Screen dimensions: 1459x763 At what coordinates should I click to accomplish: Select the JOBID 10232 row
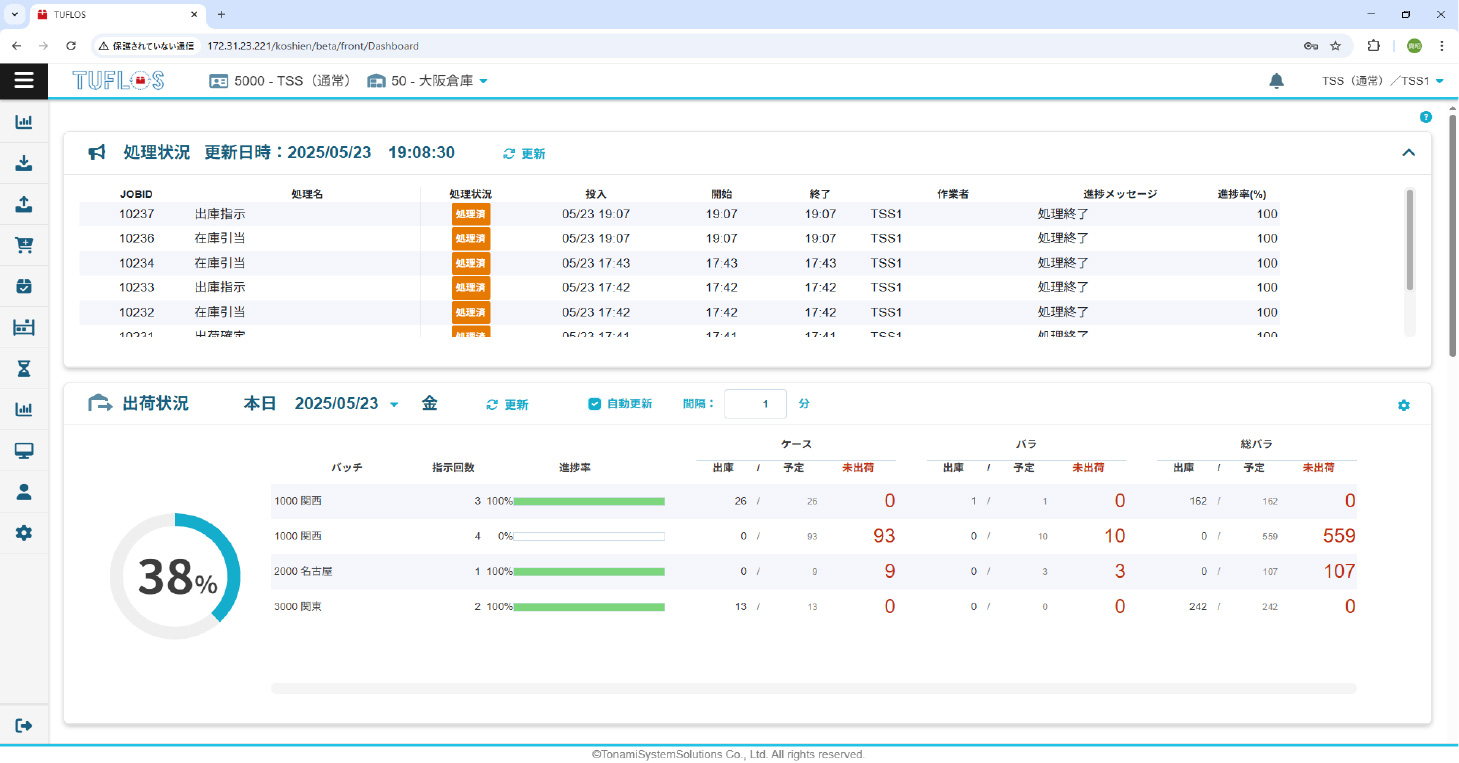[679, 312]
